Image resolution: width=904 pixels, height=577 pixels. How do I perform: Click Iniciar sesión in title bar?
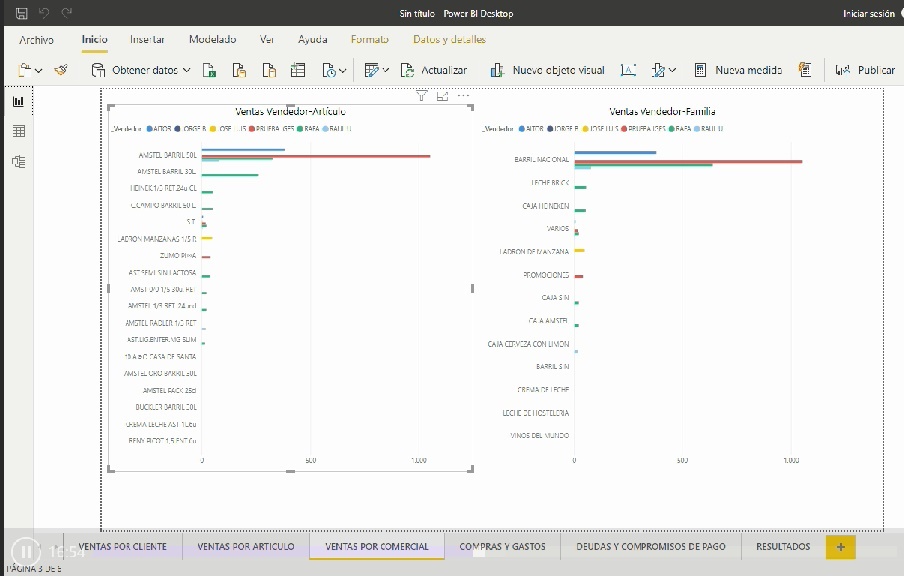[868, 13]
